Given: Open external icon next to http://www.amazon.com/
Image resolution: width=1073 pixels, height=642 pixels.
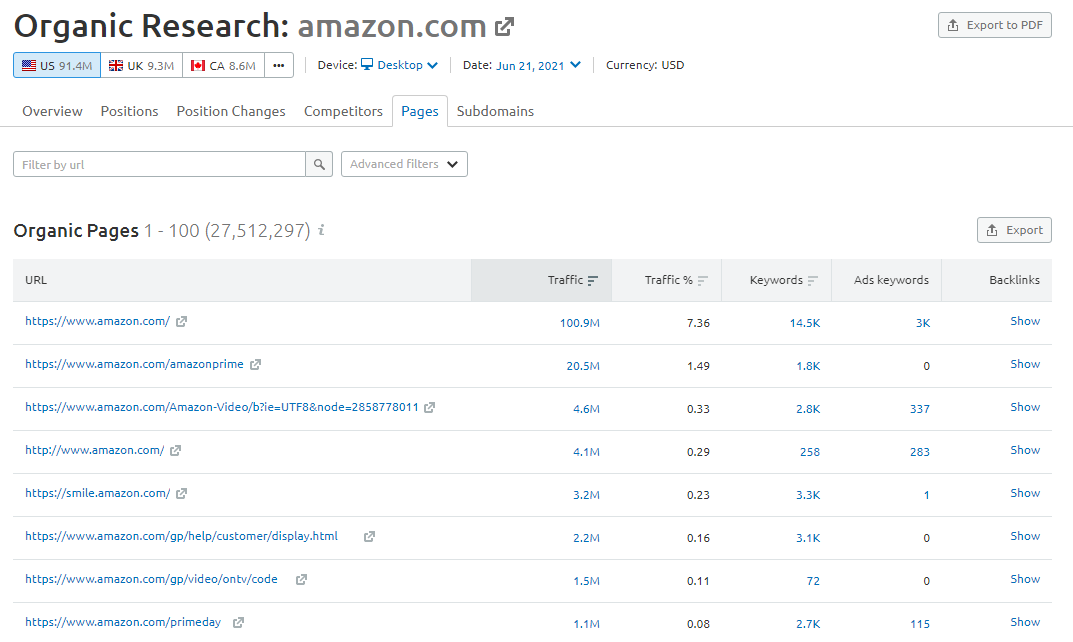Looking at the screenshot, I should point(175,450).
